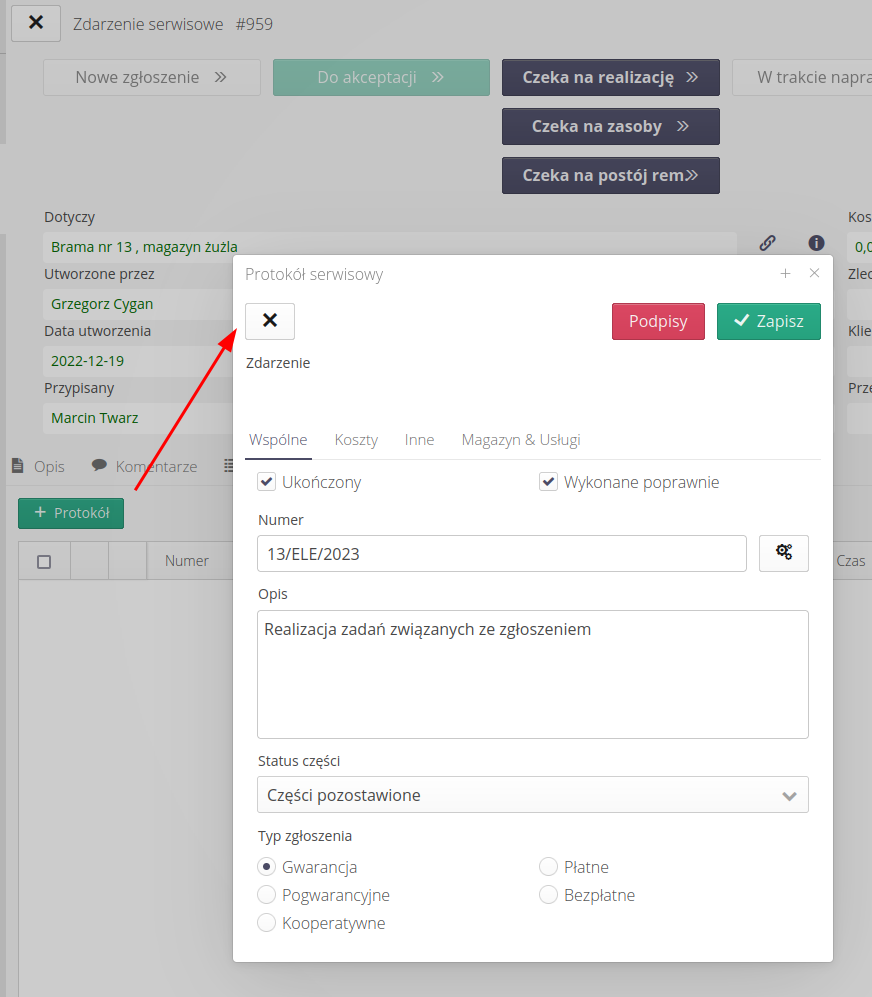Click the plus icon in Protokół serwisowy header

pos(786,273)
